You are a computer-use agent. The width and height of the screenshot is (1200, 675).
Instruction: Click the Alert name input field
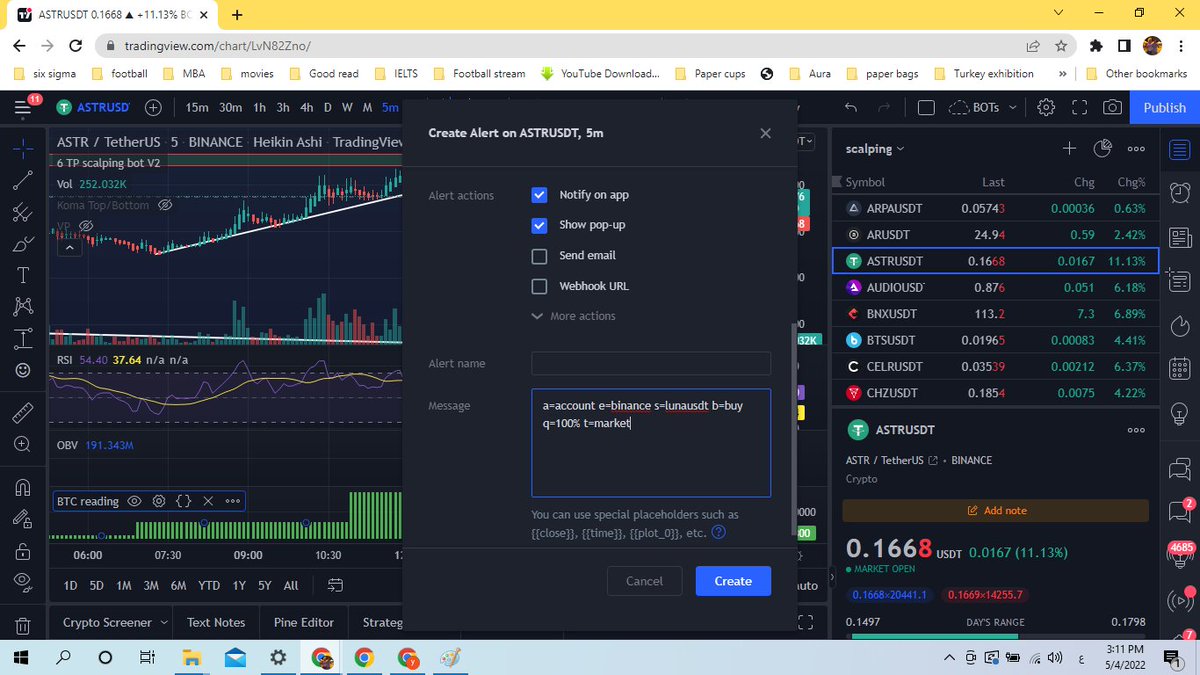point(651,363)
